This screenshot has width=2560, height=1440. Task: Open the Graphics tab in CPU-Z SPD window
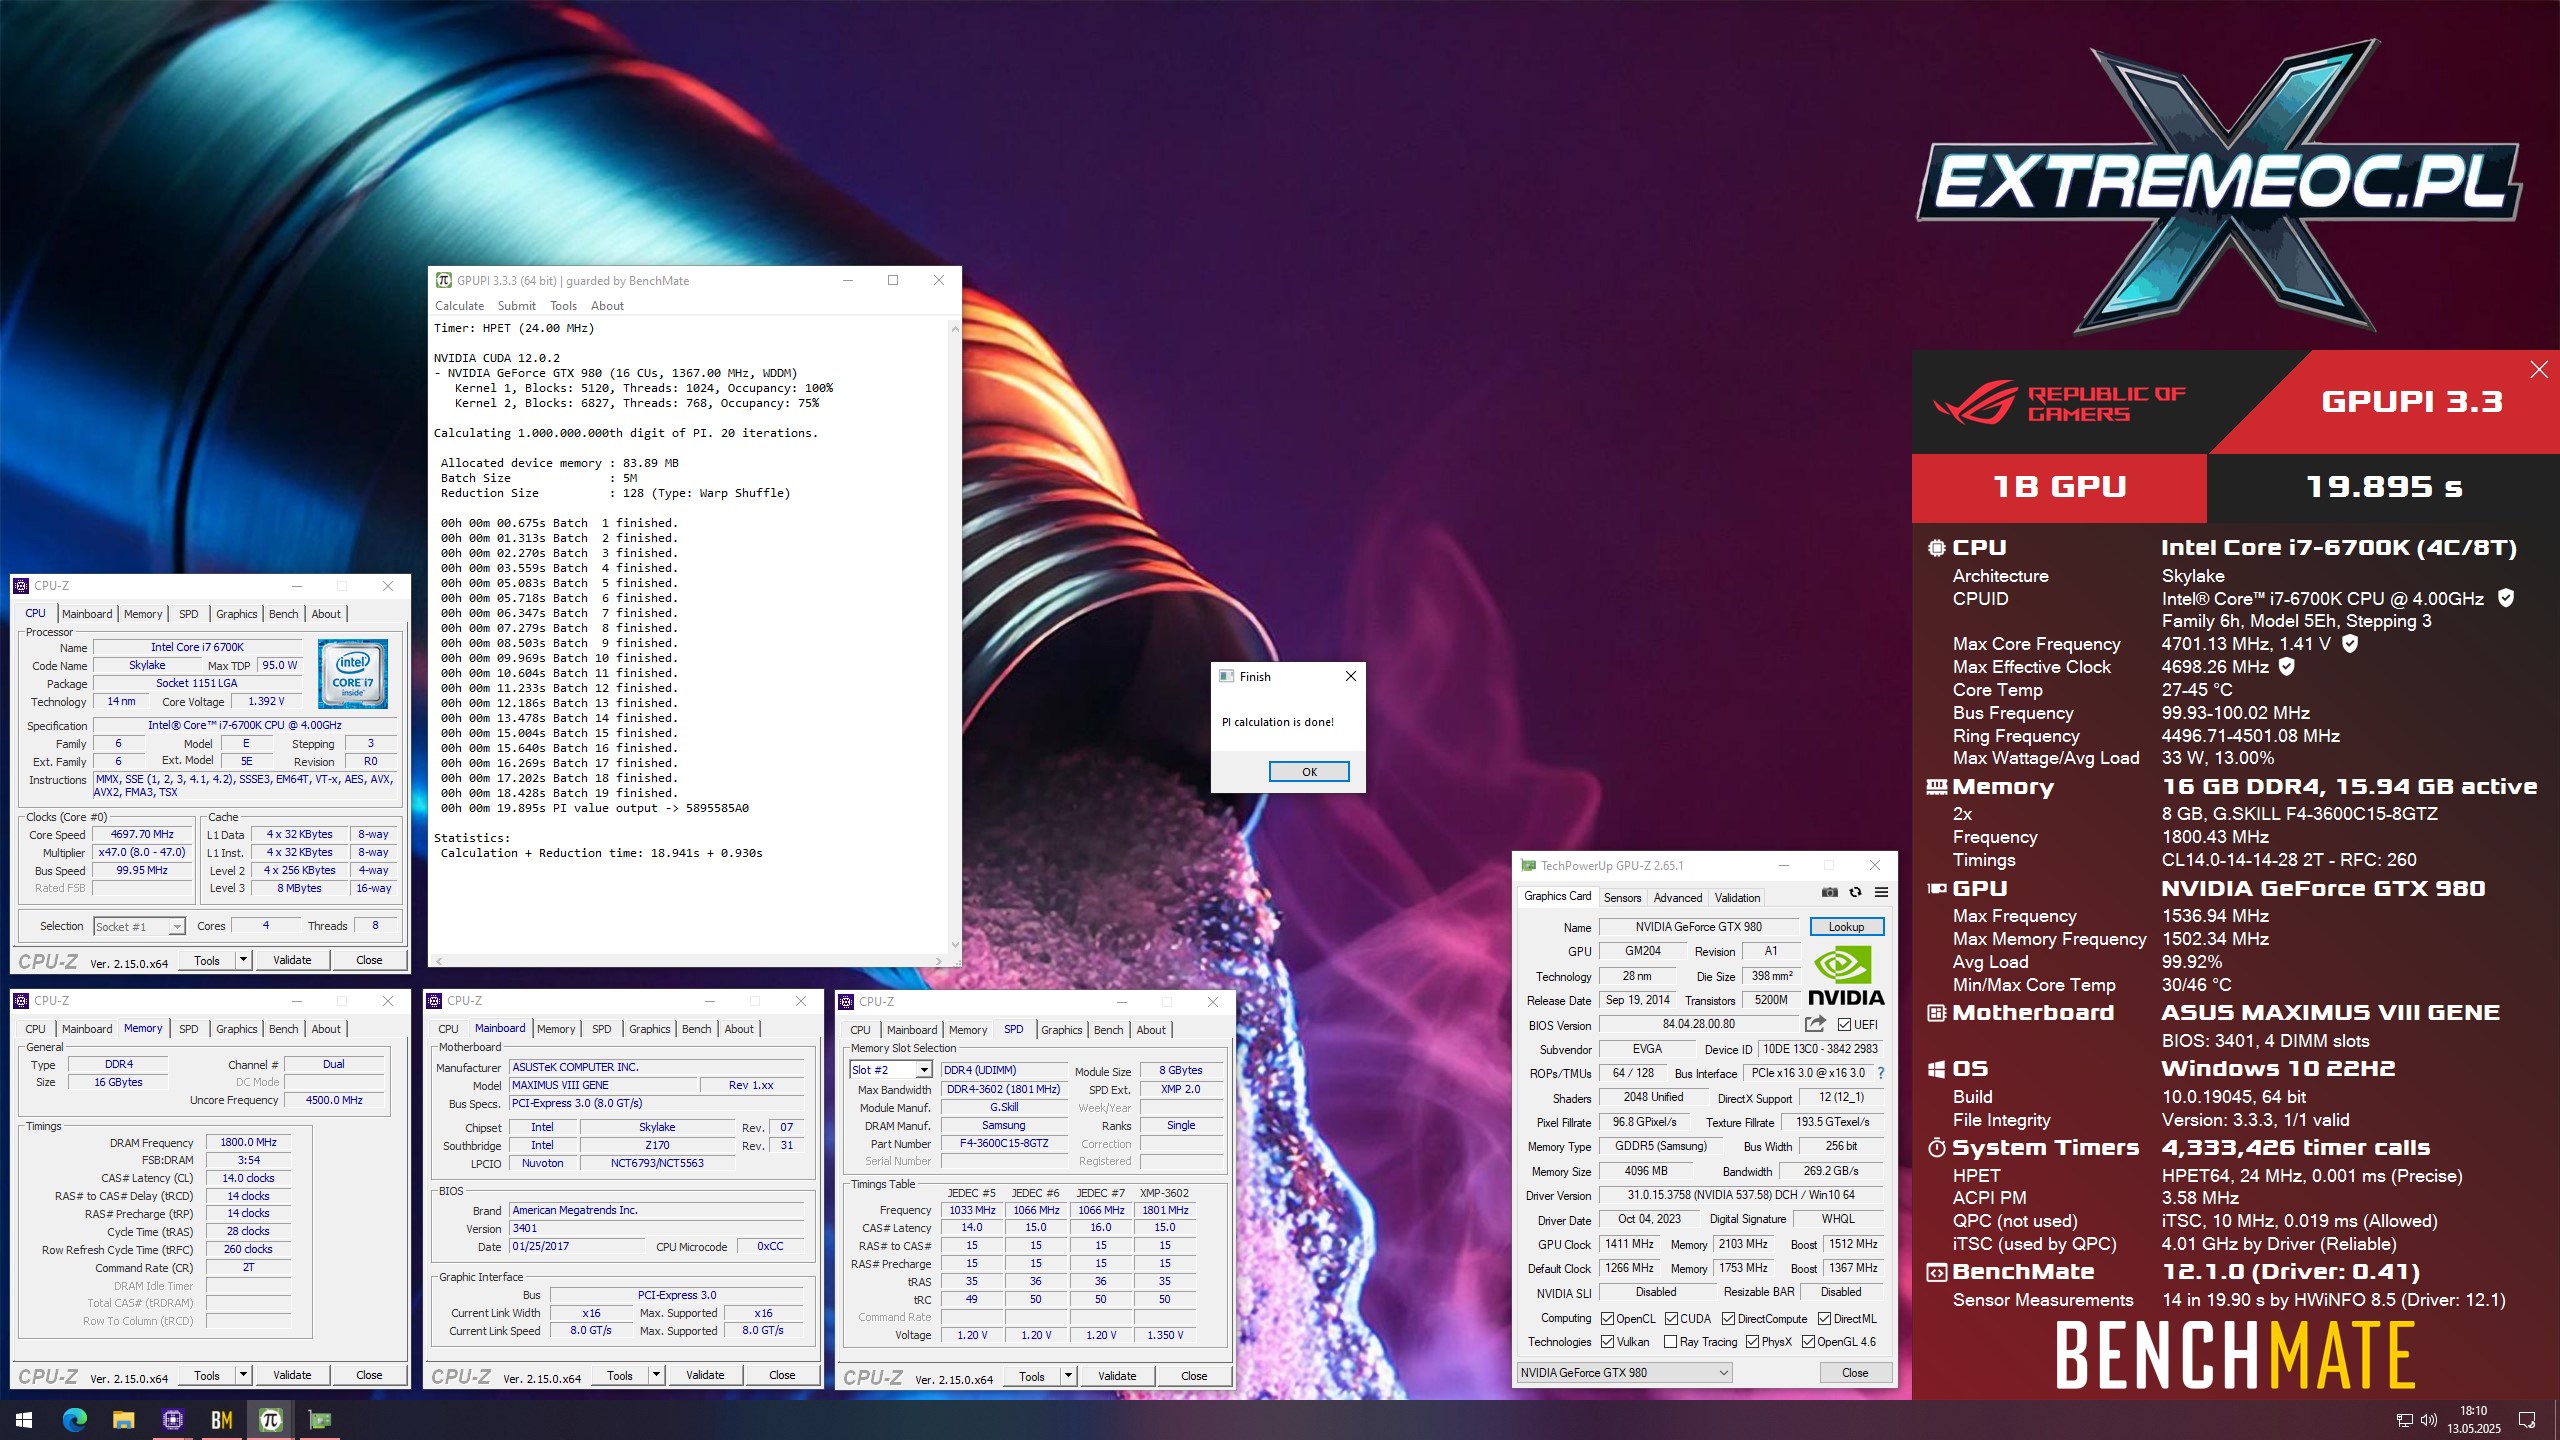tap(1061, 1030)
